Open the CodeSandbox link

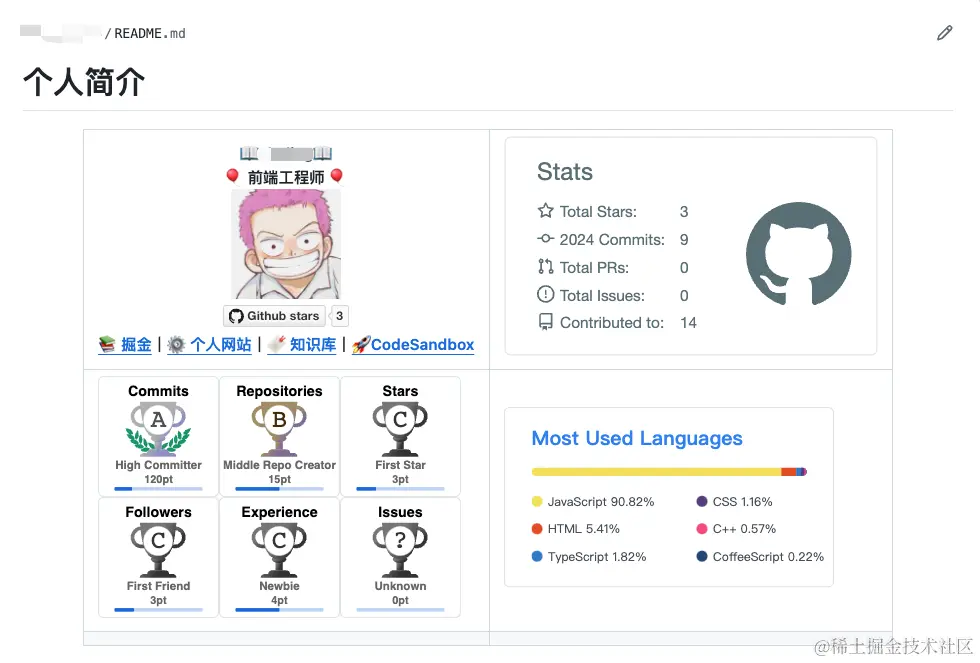click(422, 345)
